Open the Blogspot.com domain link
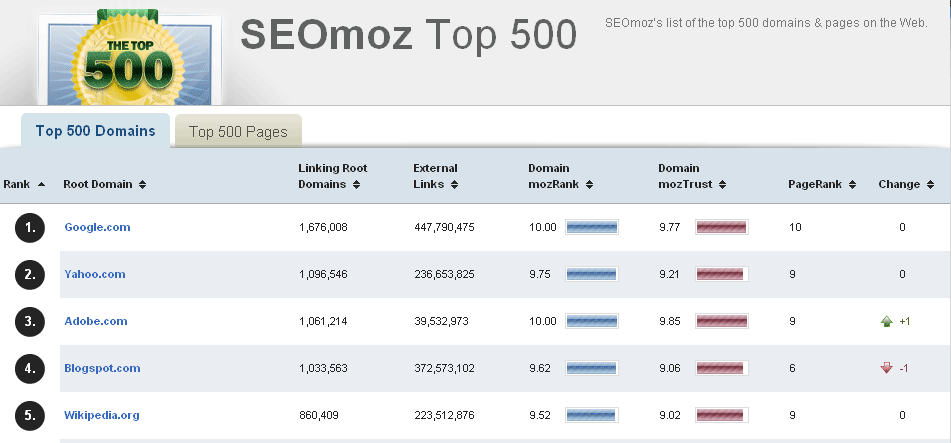This screenshot has height=443, width=951. tap(102, 368)
